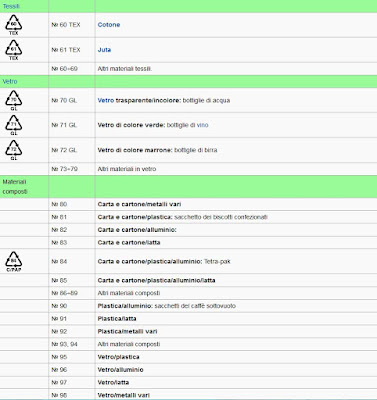The height and width of the screenshot is (400, 377).
Task: Click the Tessili section header link
Action: [x=11, y=6]
